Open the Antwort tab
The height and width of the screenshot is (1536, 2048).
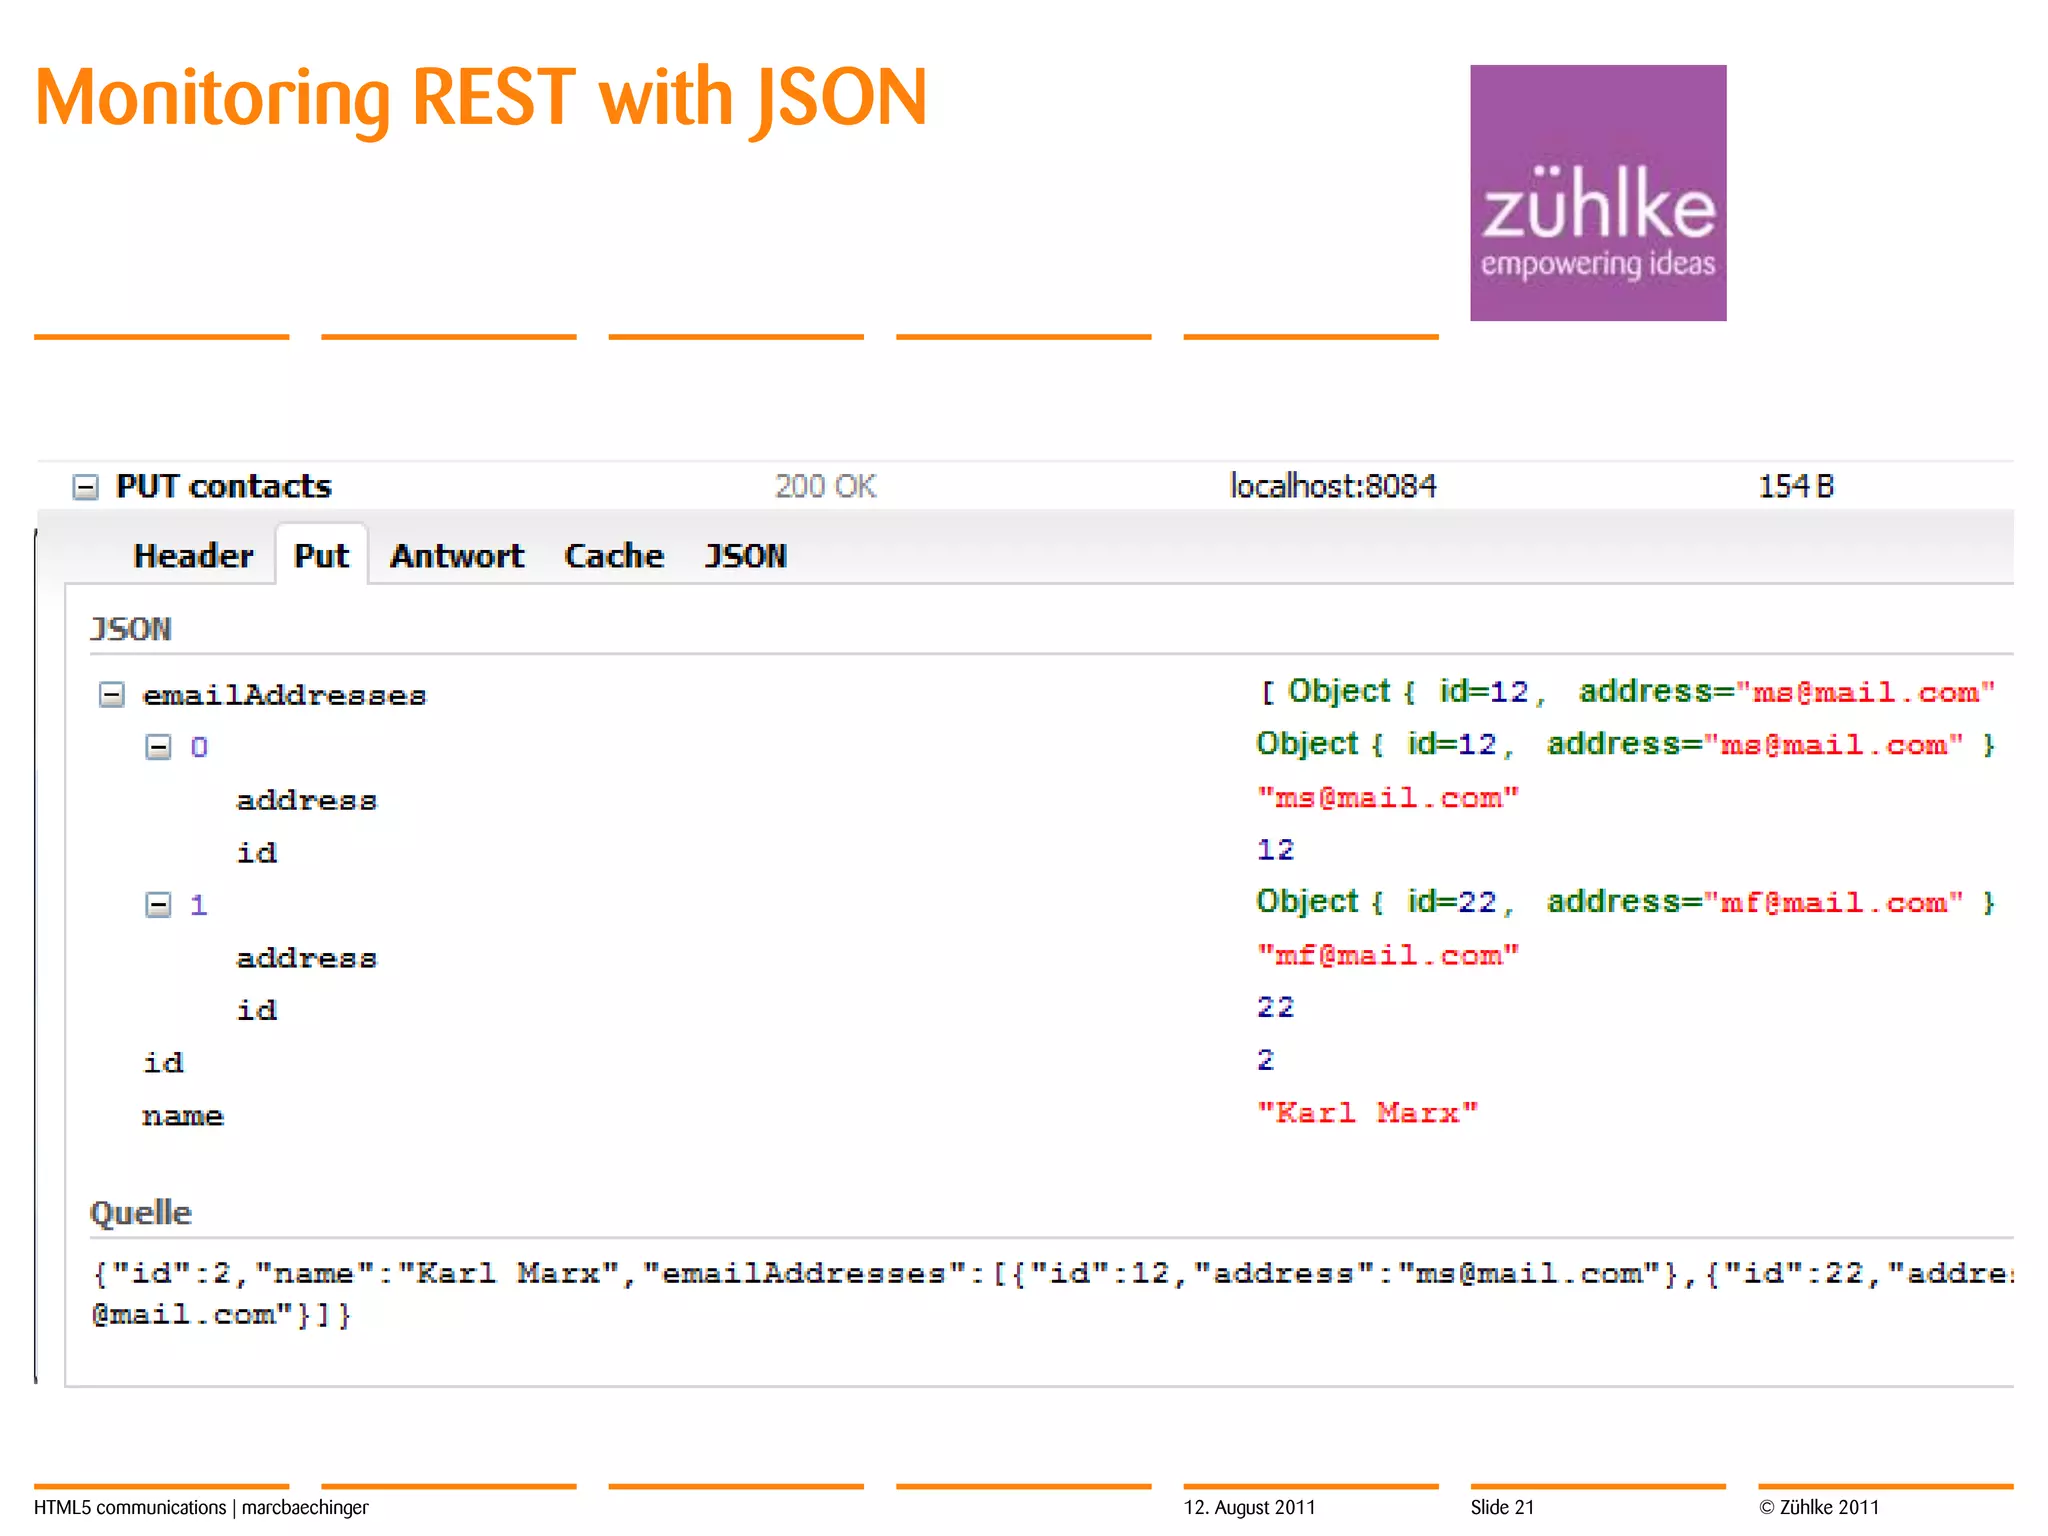[457, 556]
